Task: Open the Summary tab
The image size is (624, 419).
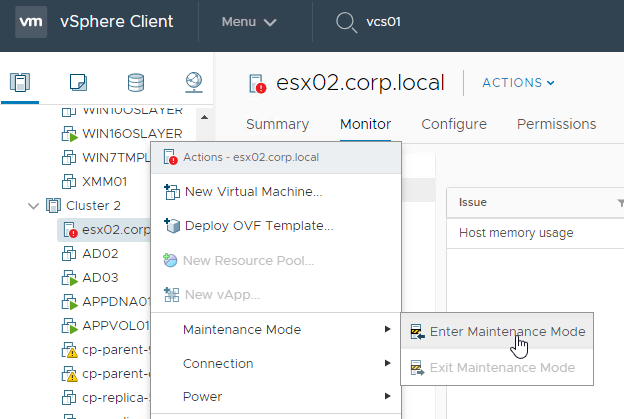Action: pyautogui.click(x=277, y=124)
